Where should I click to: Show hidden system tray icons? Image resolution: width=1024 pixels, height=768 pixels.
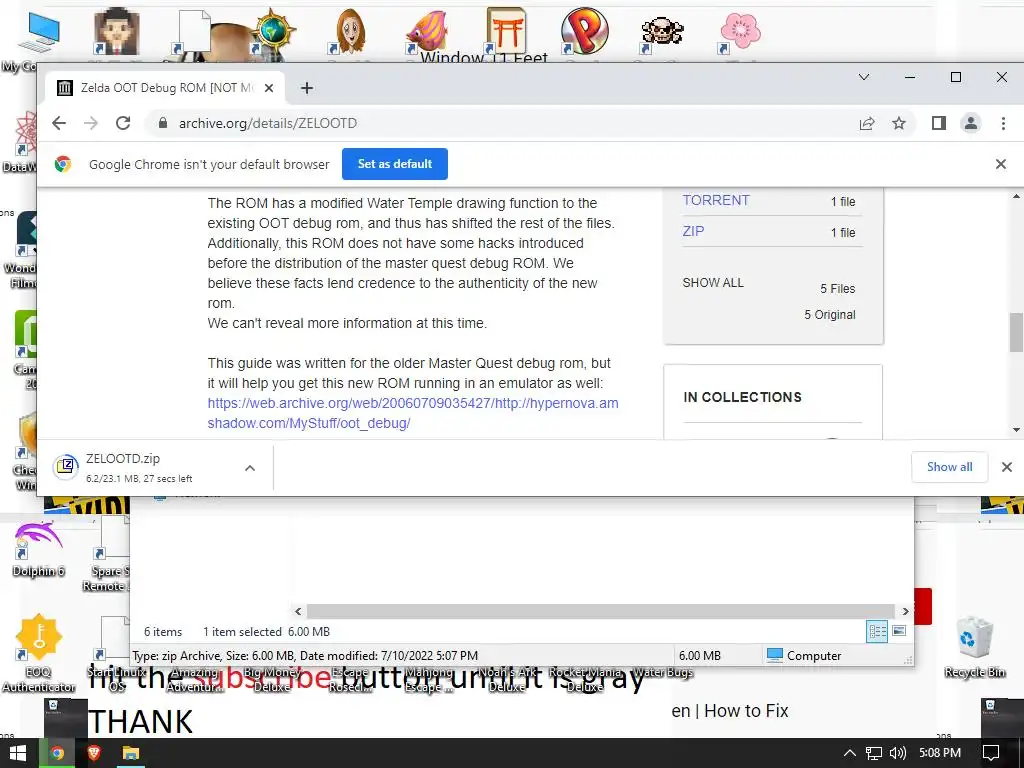[x=849, y=753]
